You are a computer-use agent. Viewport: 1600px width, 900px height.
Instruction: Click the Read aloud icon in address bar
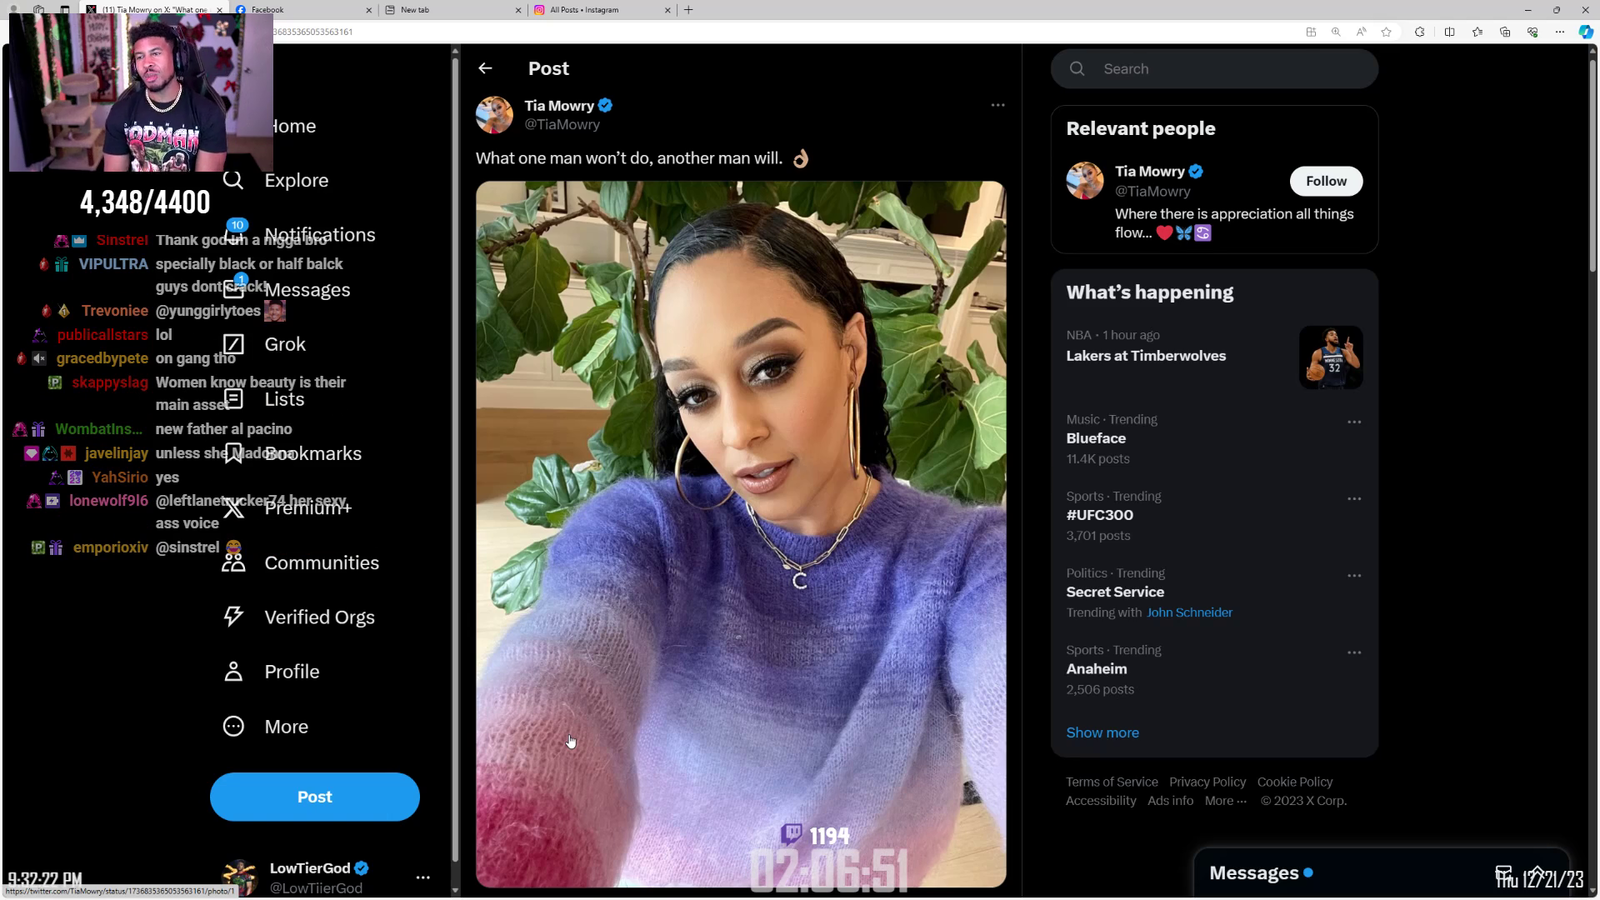coord(1361,32)
